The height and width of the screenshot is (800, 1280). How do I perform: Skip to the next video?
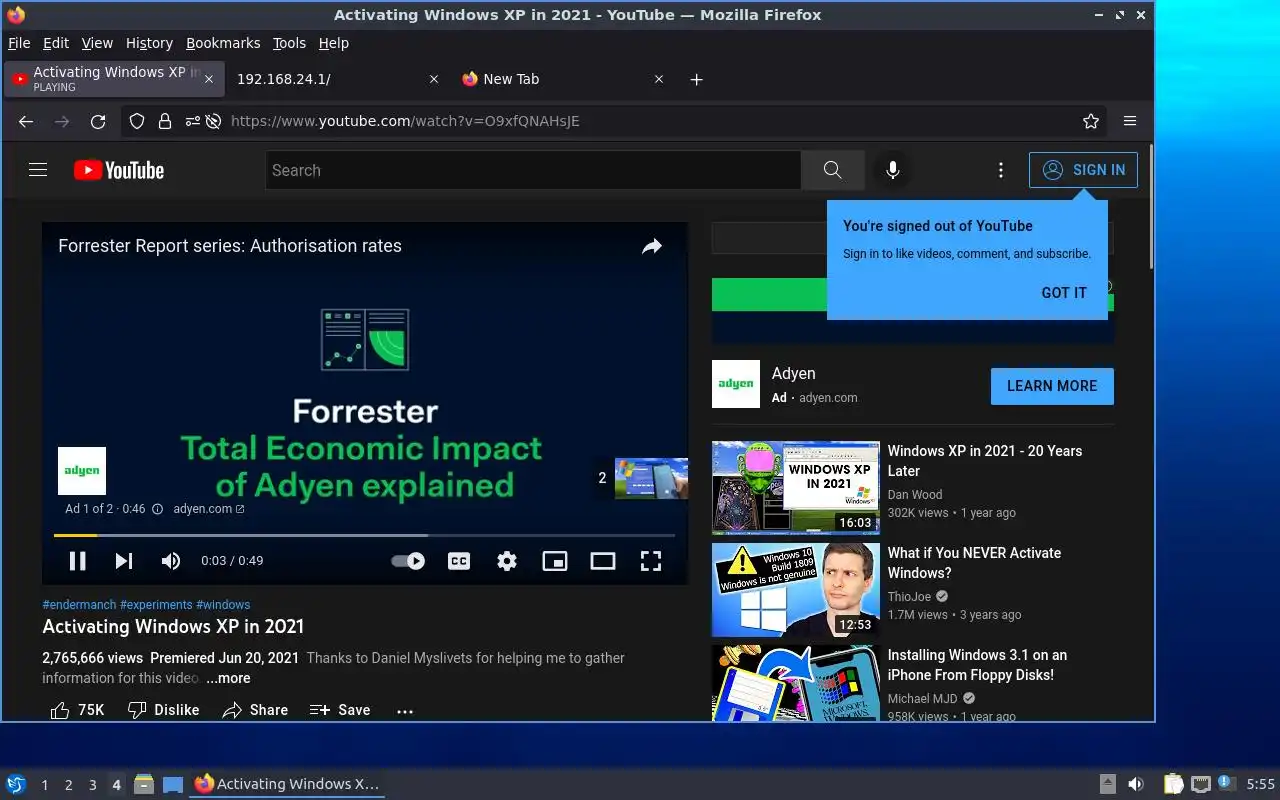[x=124, y=561]
